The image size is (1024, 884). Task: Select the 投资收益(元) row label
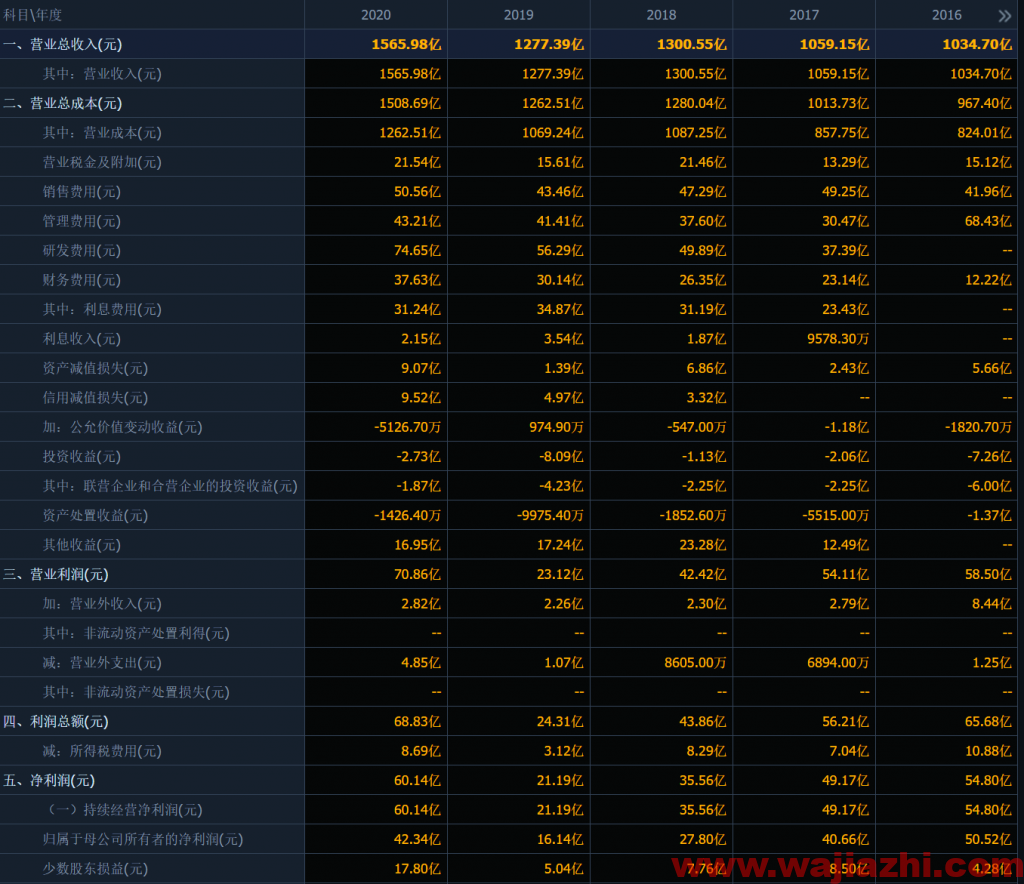pos(82,456)
